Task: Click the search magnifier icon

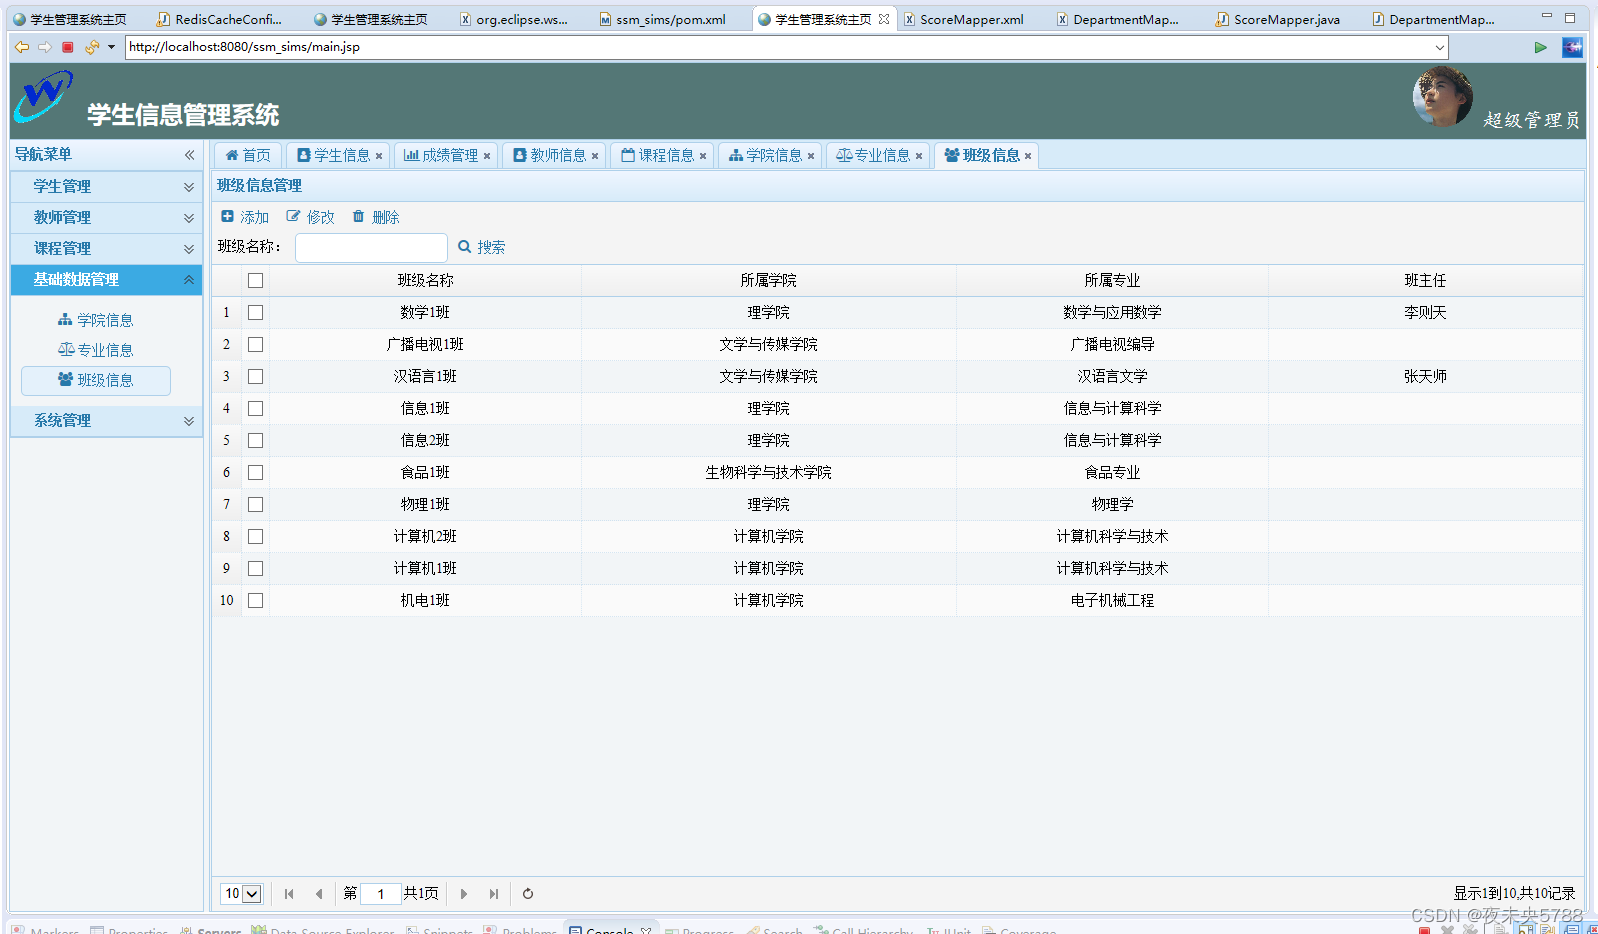Action: (x=464, y=246)
